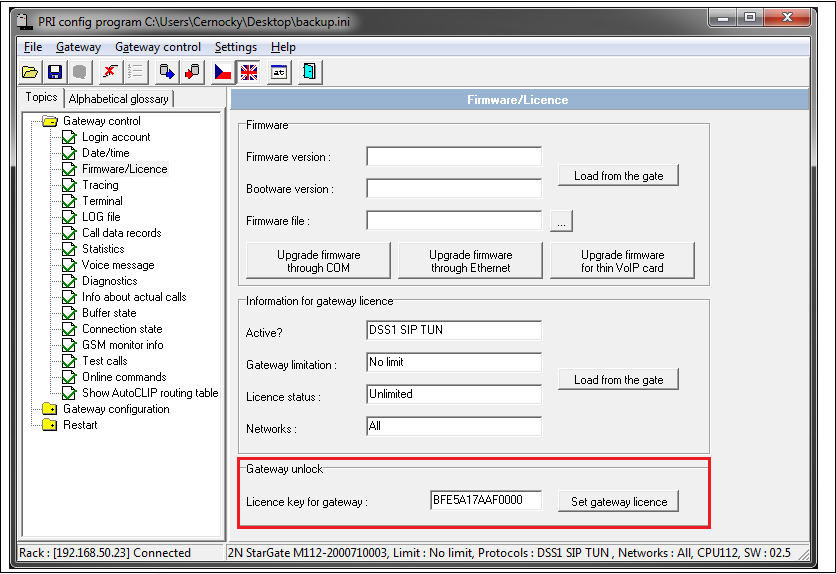Select Firmware/Licence in the tree
Screen dimensions: 836x574
tap(124, 169)
